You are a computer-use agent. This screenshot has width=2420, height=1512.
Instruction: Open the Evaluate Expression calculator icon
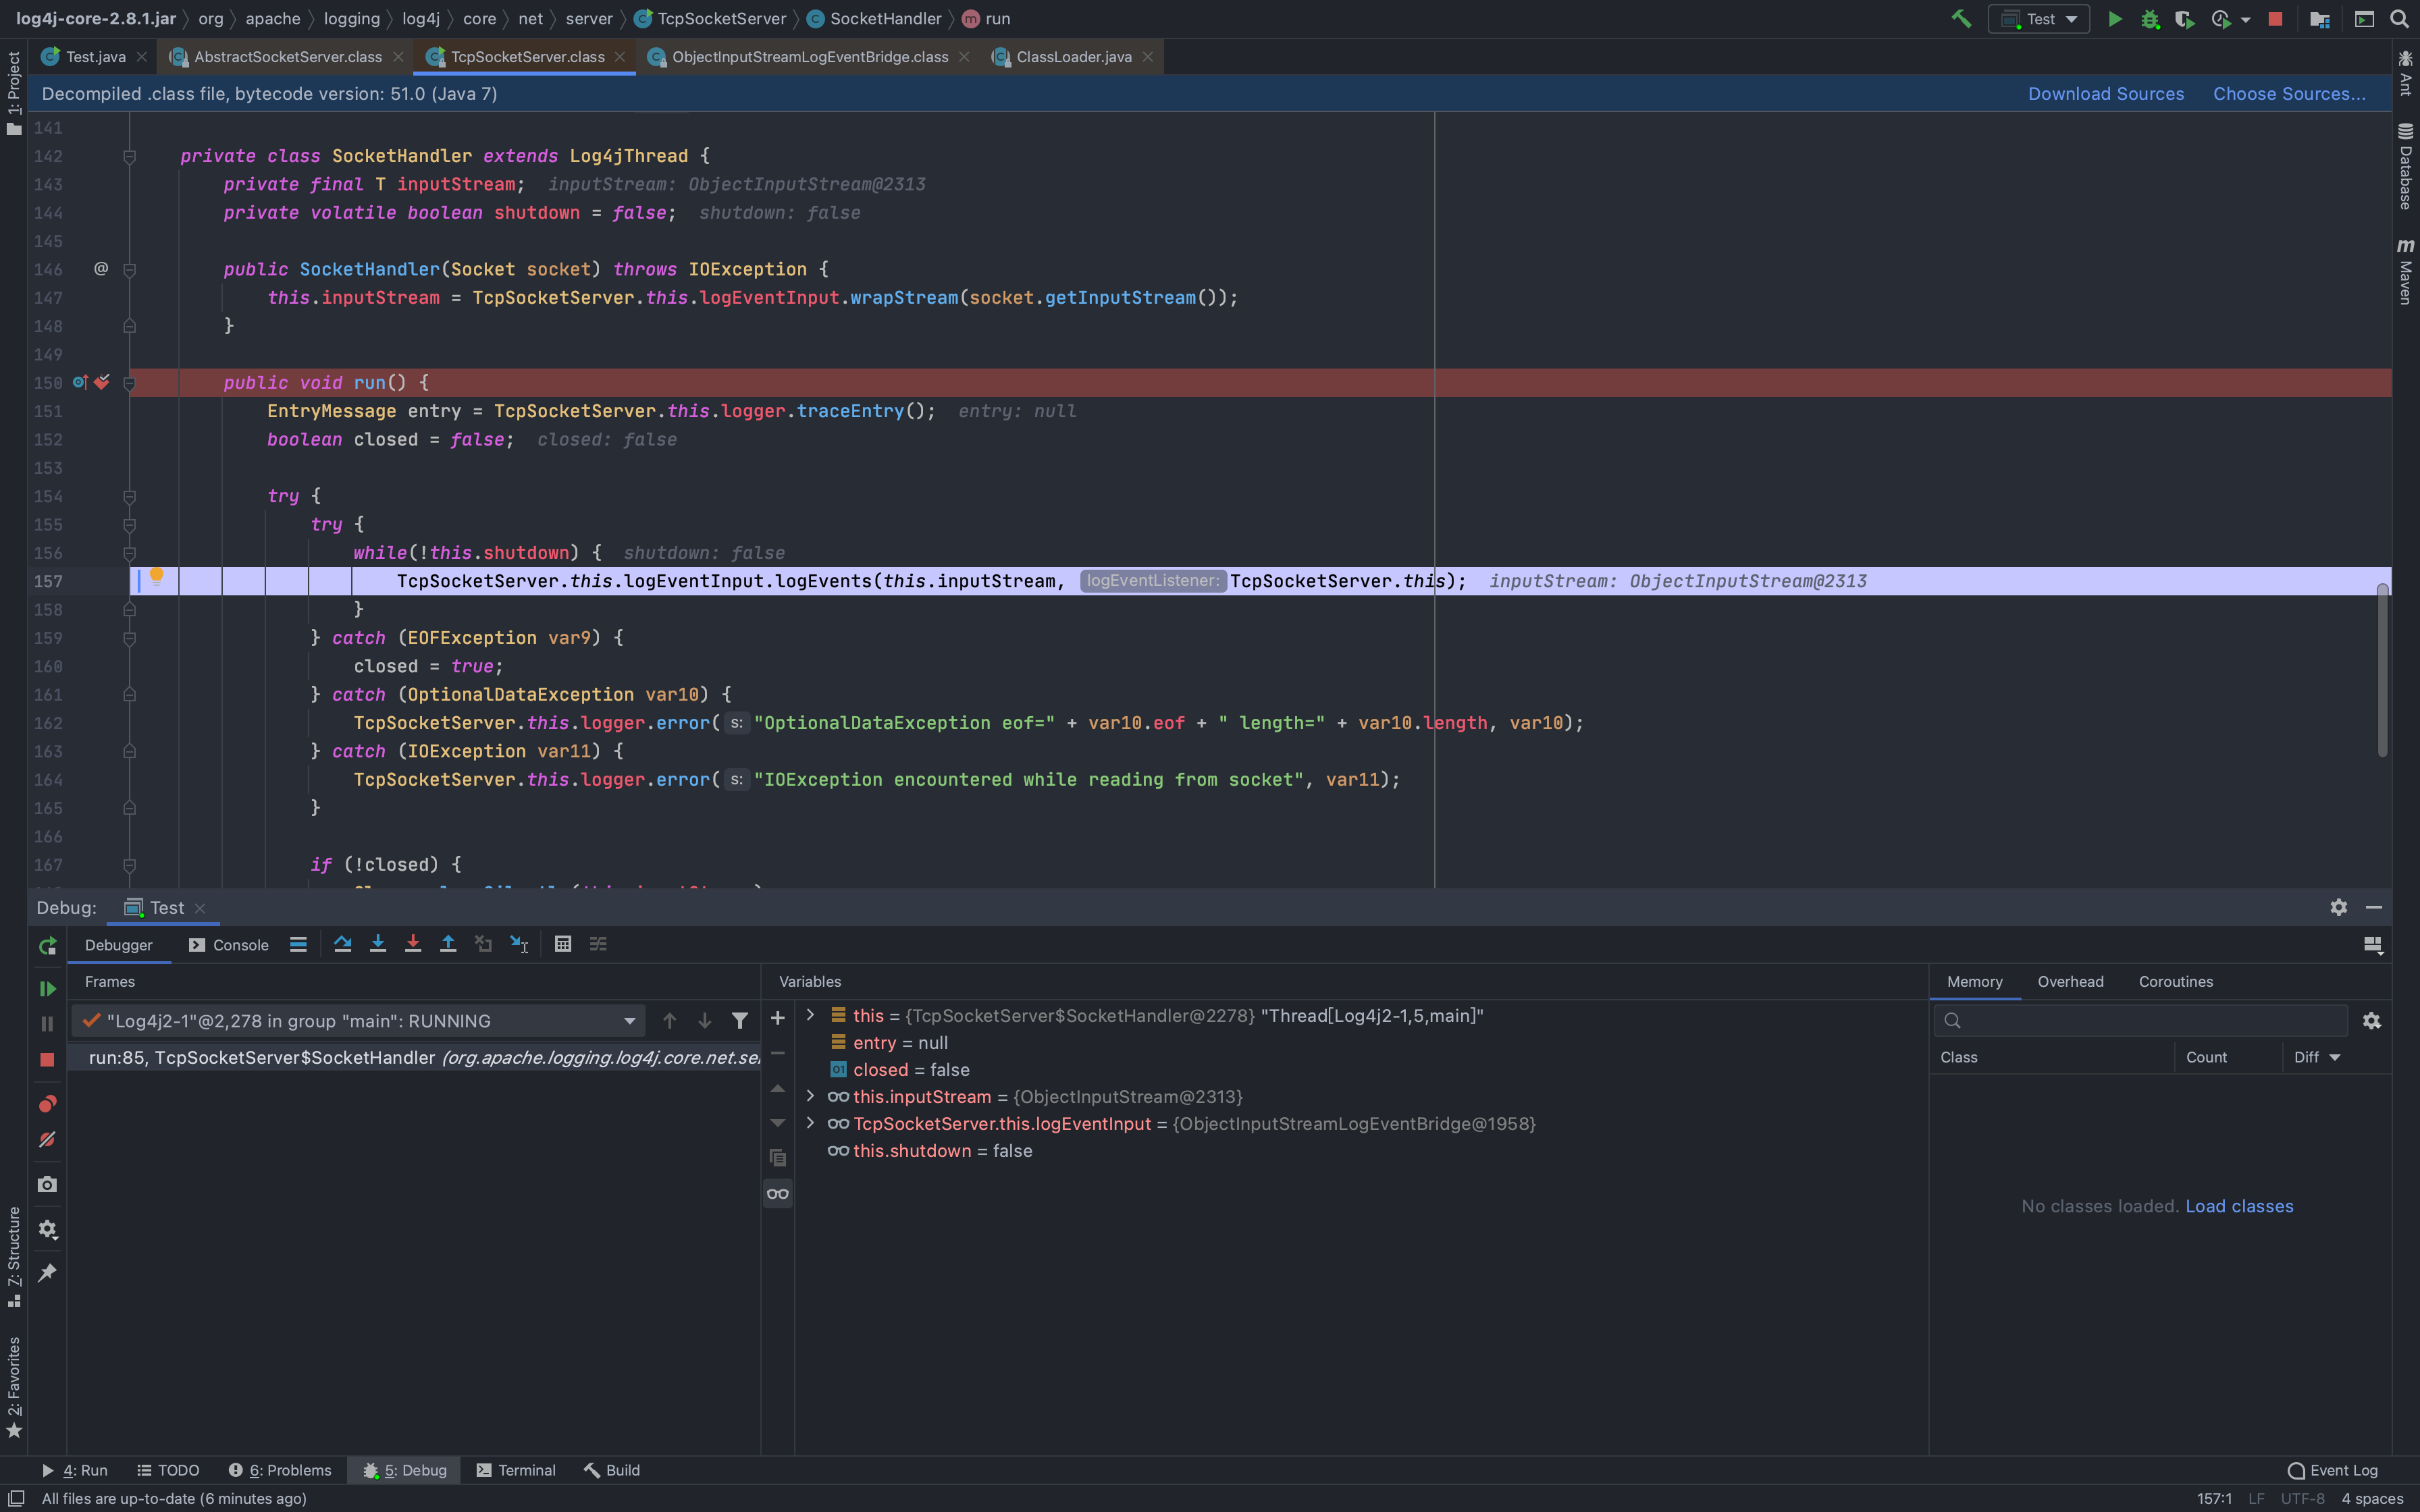[x=563, y=944]
